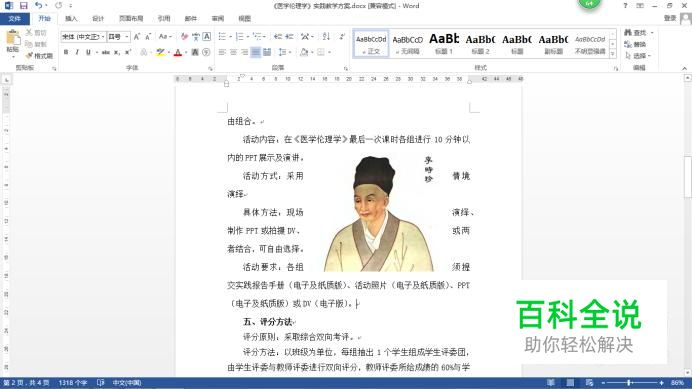Undo the last action

38,6
